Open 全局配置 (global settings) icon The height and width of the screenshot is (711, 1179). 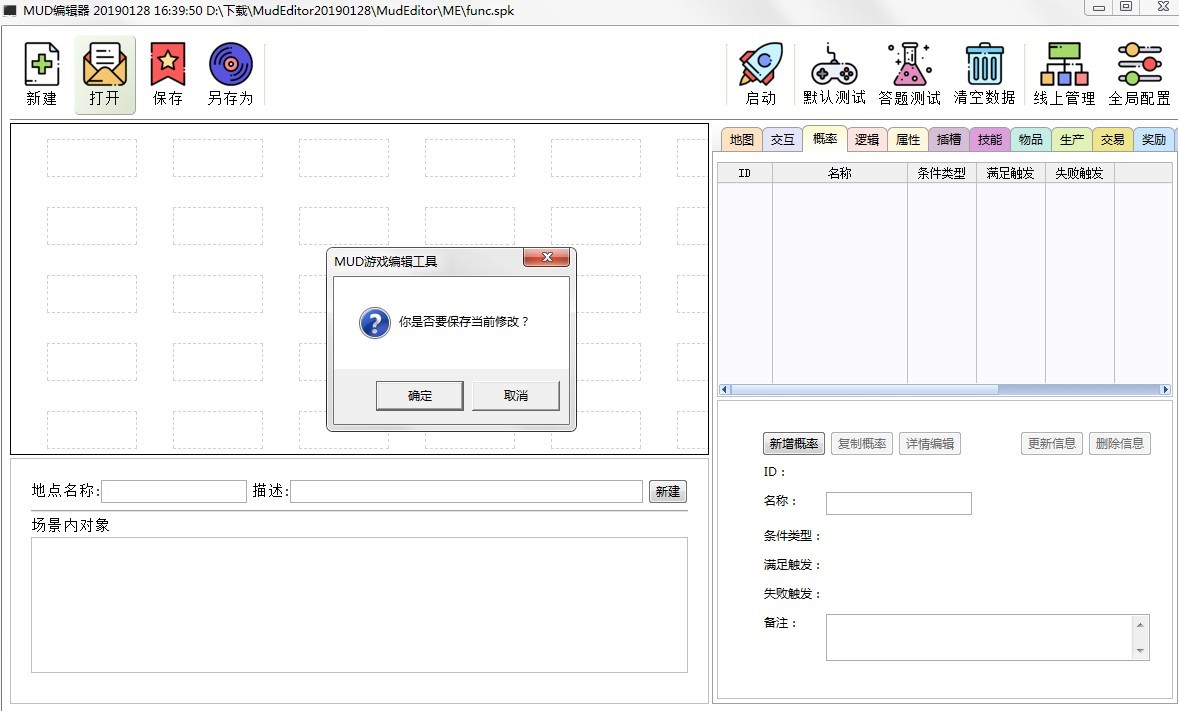pos(1140,72)
